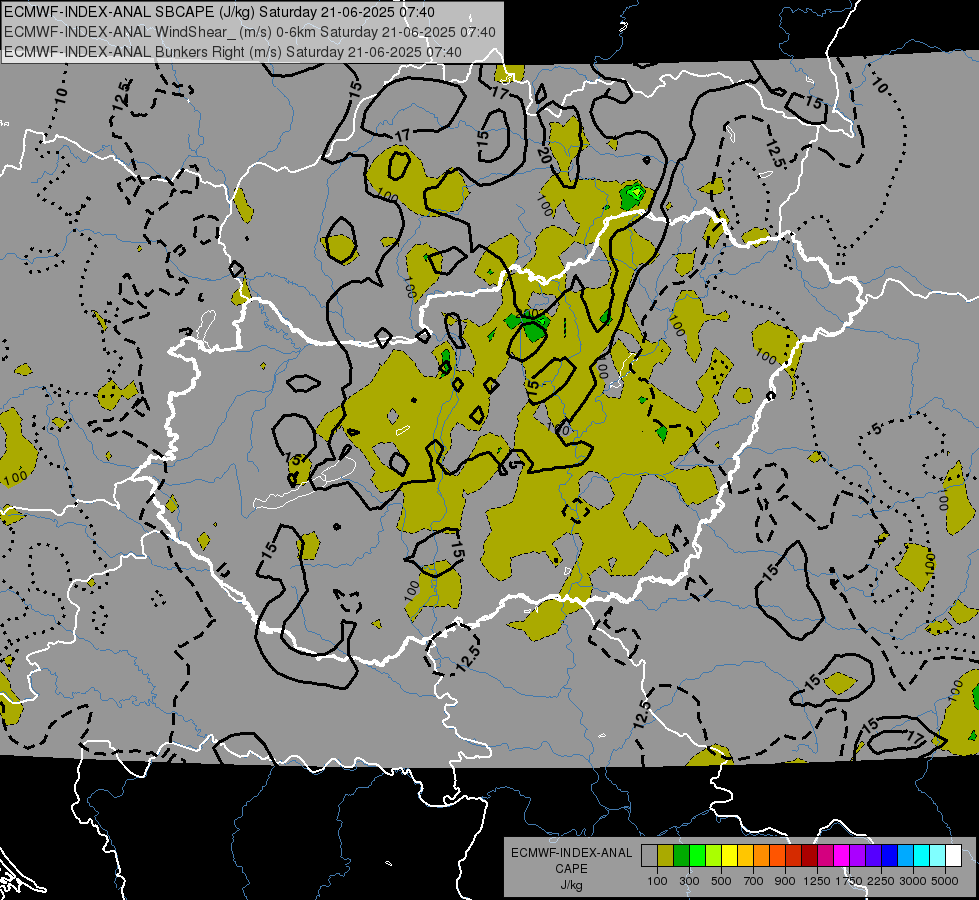Pick the bright magenta swatch left of 1750
The height and width of the screenshot is (900, 979).
841,856
